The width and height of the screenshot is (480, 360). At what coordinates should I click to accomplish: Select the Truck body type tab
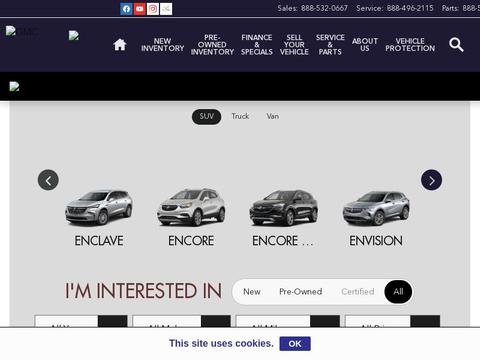(240, 116)
